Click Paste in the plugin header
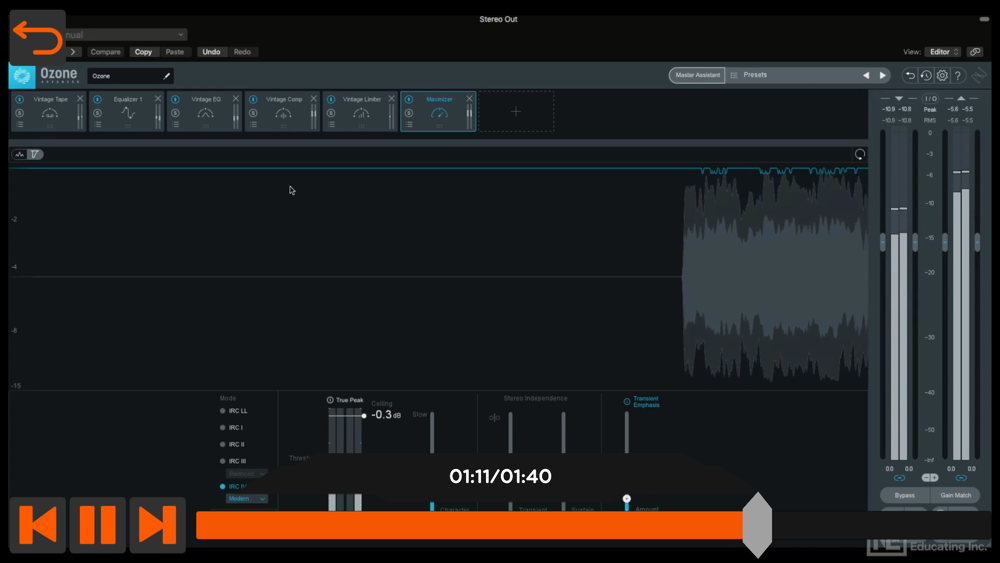This screenshot has height=563, width=1000. pos(175,52)
